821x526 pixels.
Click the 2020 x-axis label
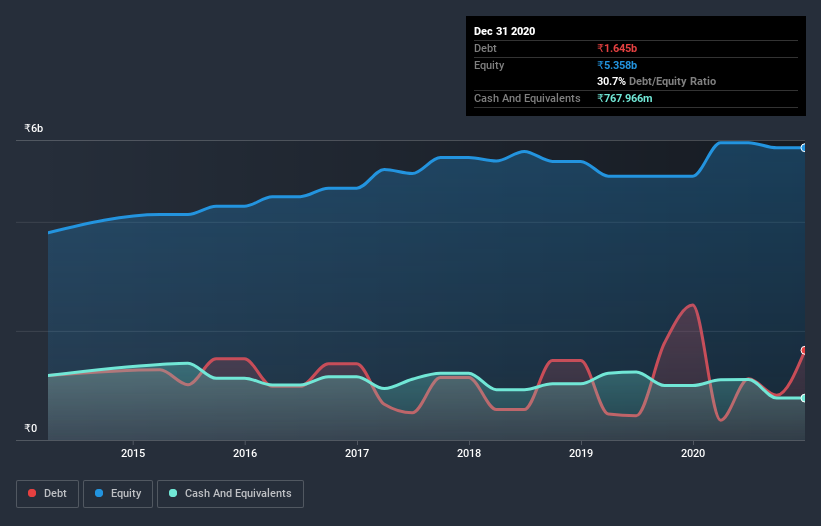pyautogui.click(x=693, y=453)
